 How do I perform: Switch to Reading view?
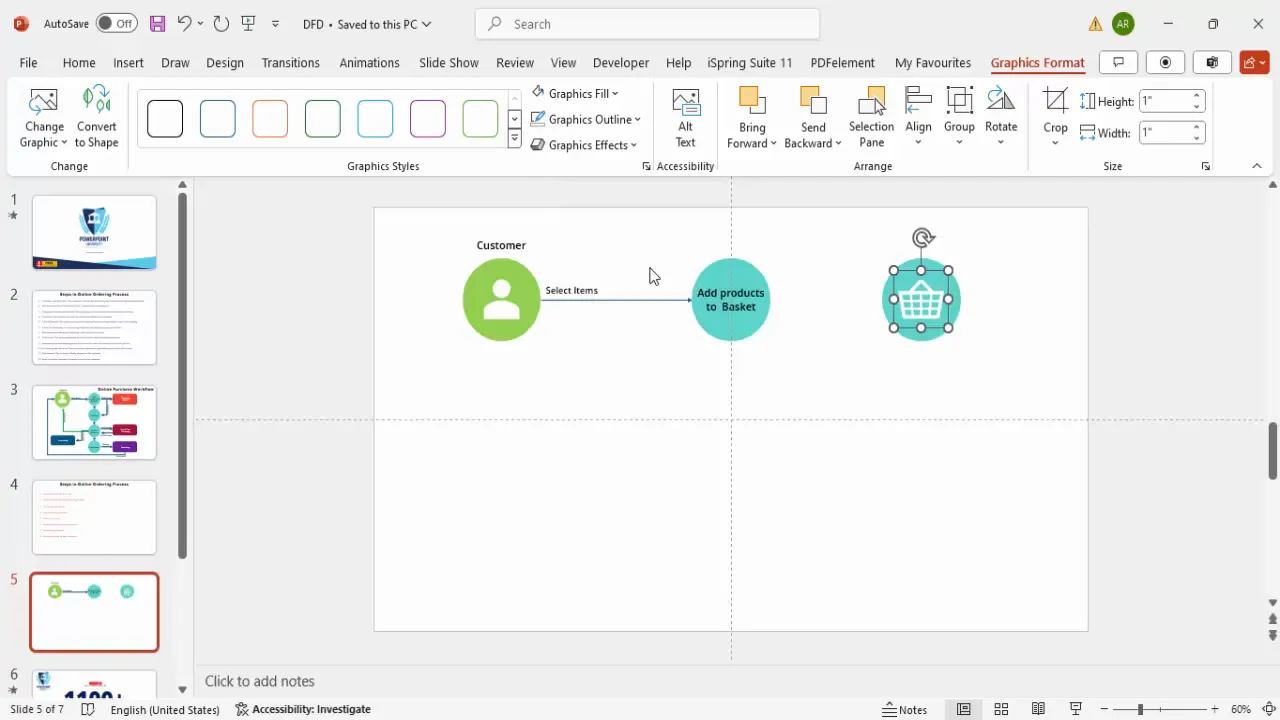pos(1039,709)
